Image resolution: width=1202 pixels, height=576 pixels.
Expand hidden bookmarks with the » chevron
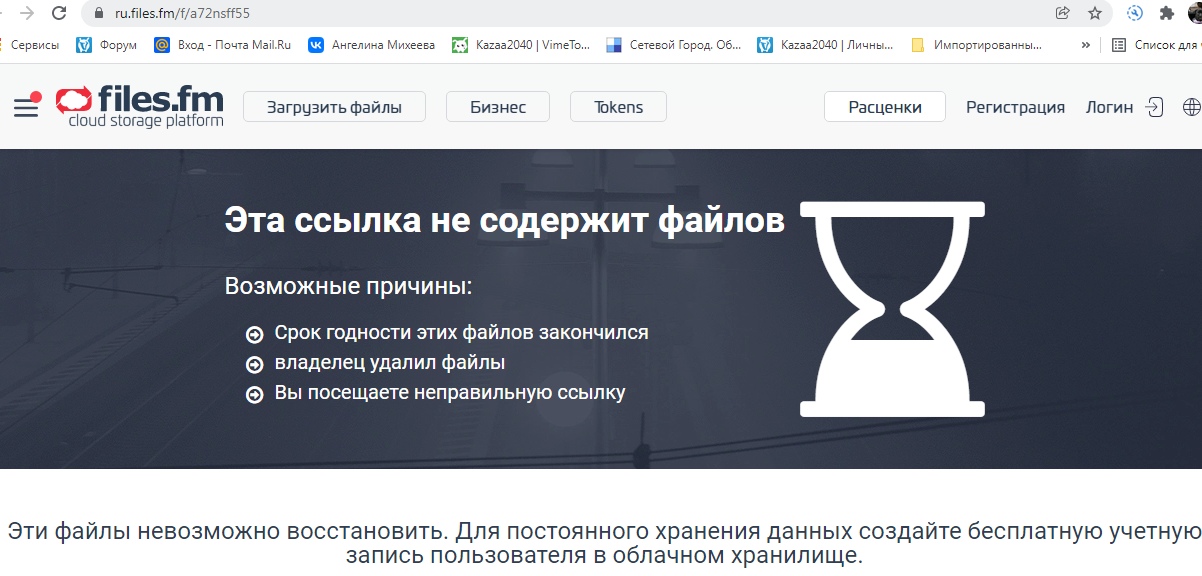[1085, 44]
